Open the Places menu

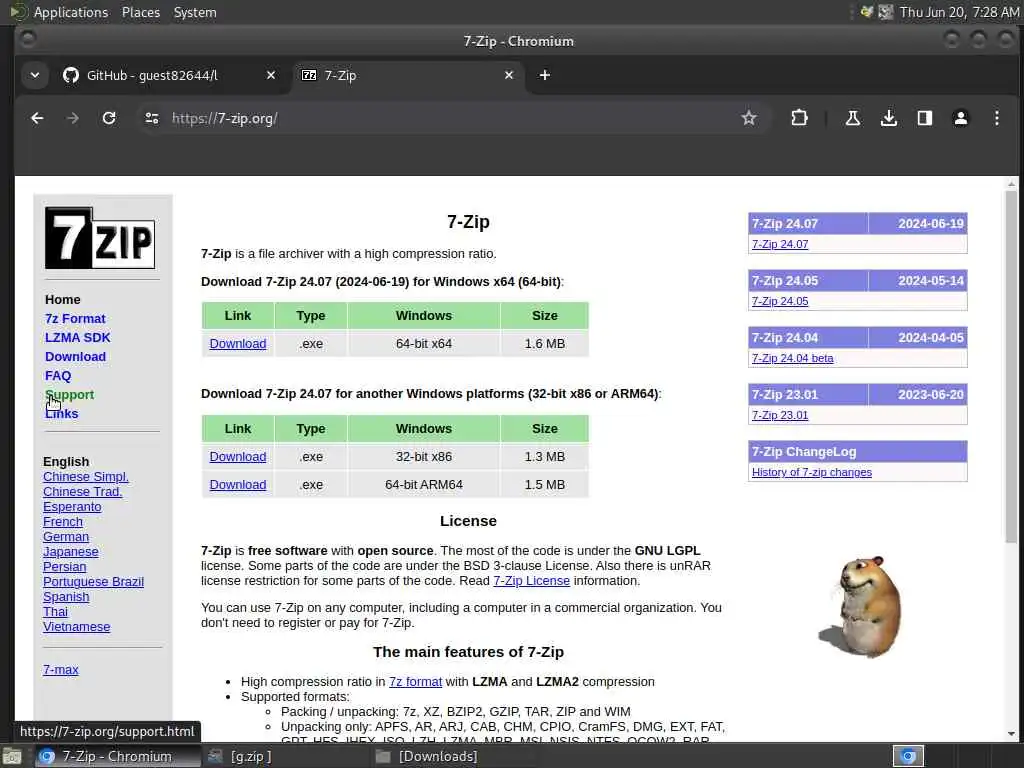(x=140, y=12)
